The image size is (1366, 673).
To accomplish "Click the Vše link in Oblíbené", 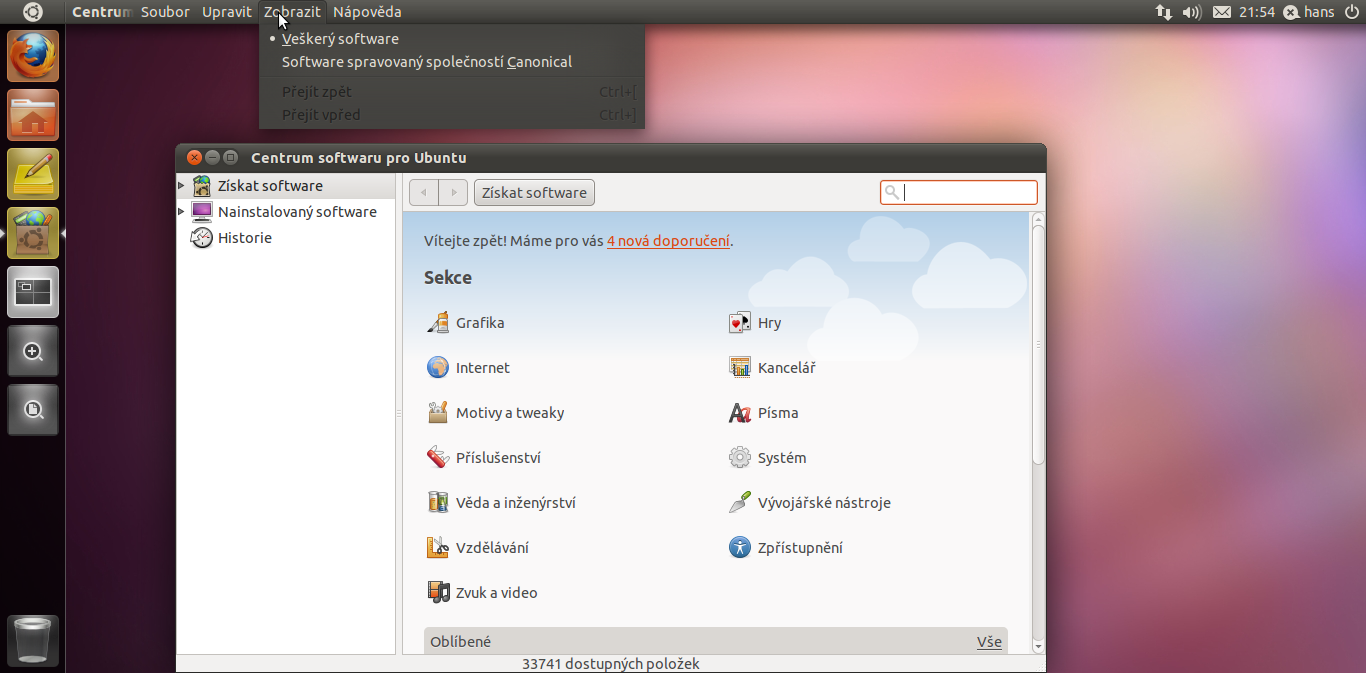I will coord(989,642).
